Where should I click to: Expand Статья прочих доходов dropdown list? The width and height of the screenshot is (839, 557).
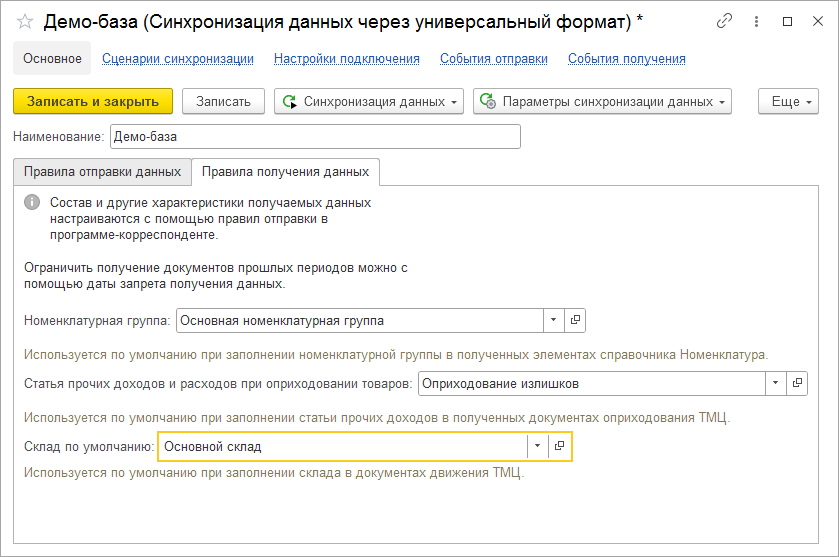[x=775, y=383]
